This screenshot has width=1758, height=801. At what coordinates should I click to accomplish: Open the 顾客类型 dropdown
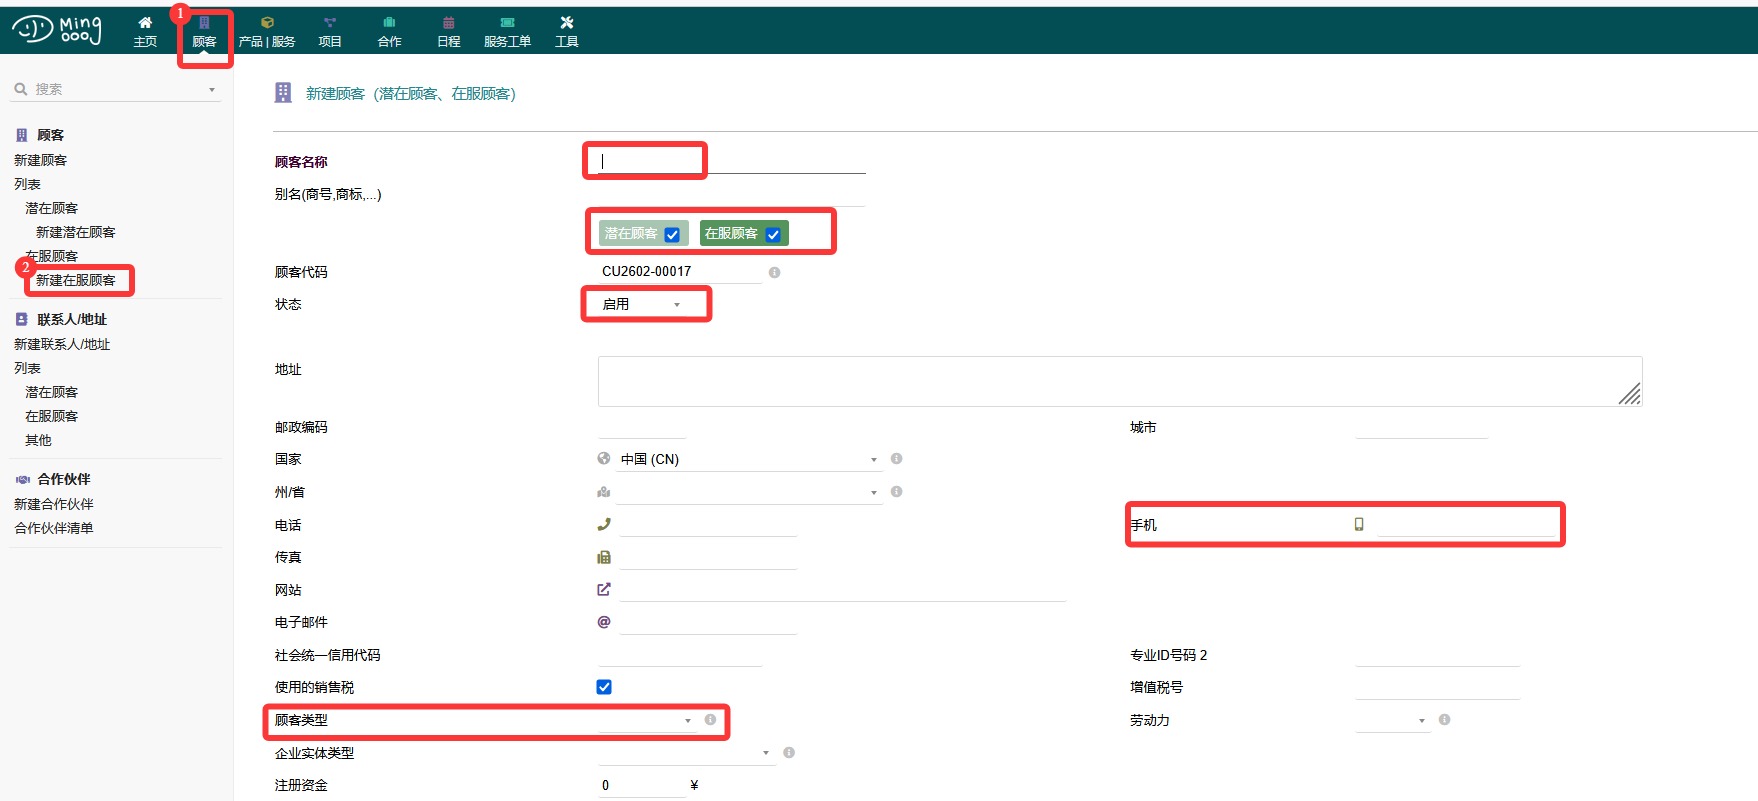click(x=645, y=720)
